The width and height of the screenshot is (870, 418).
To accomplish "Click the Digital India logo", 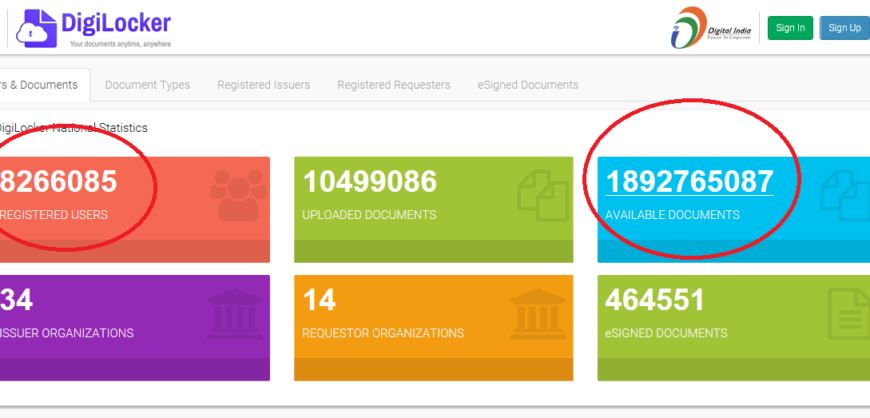I will pos(711,28).
